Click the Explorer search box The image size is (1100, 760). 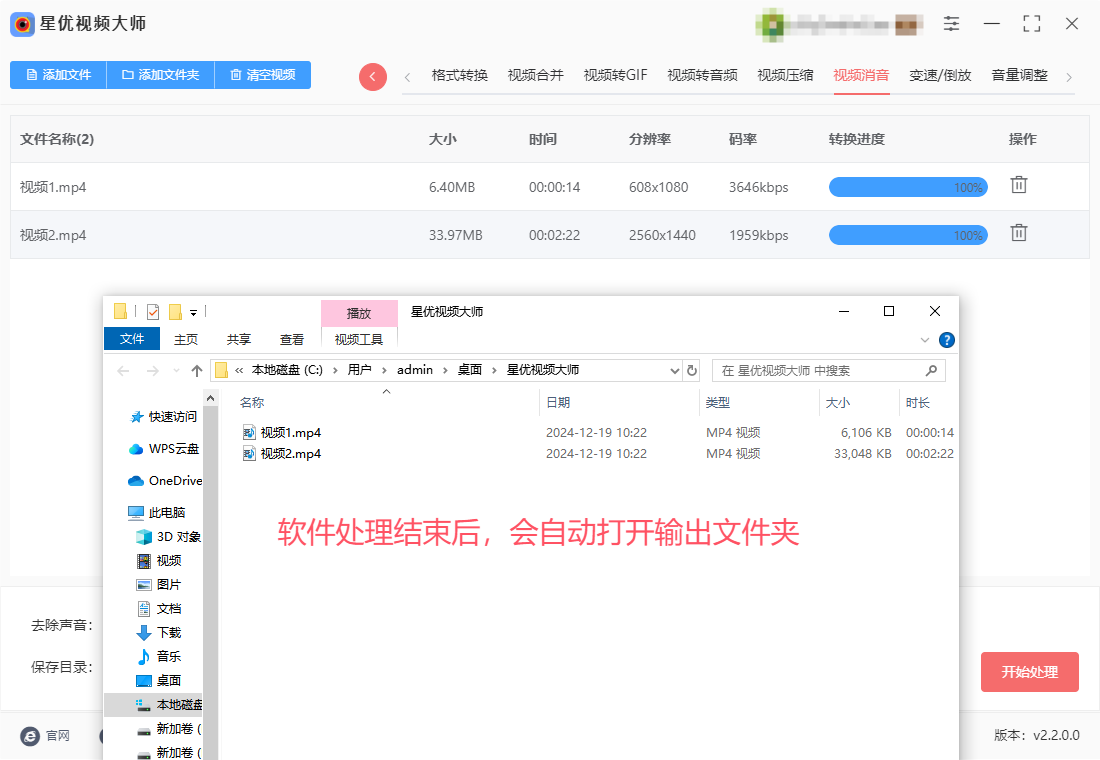coord(829,371)
